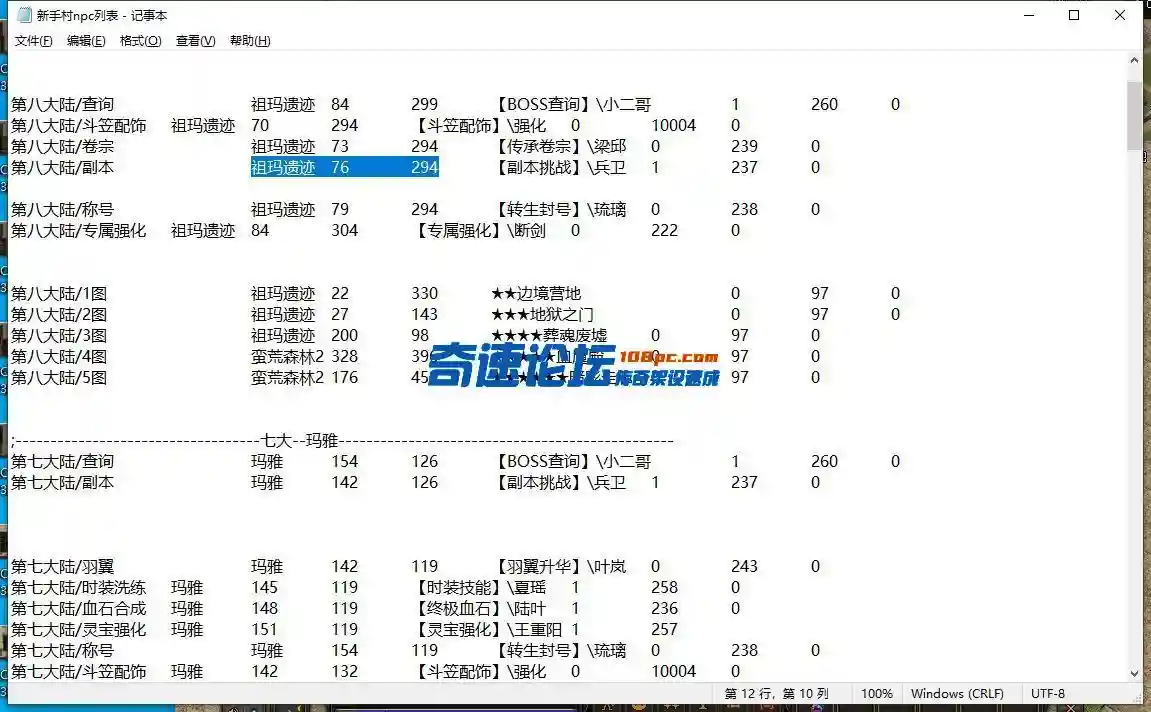Screen dimensions: 1151x712
Task: Click the highlighted 祖玛遗迹 76 294 selection
Action: pos(344,167)
